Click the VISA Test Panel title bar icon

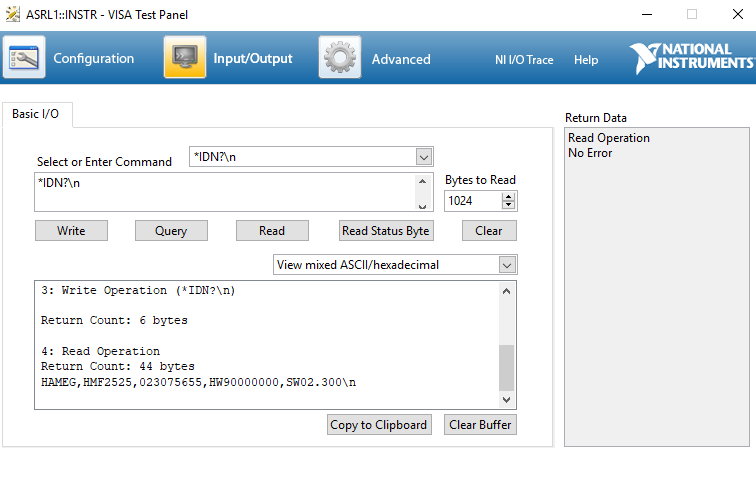13,14
